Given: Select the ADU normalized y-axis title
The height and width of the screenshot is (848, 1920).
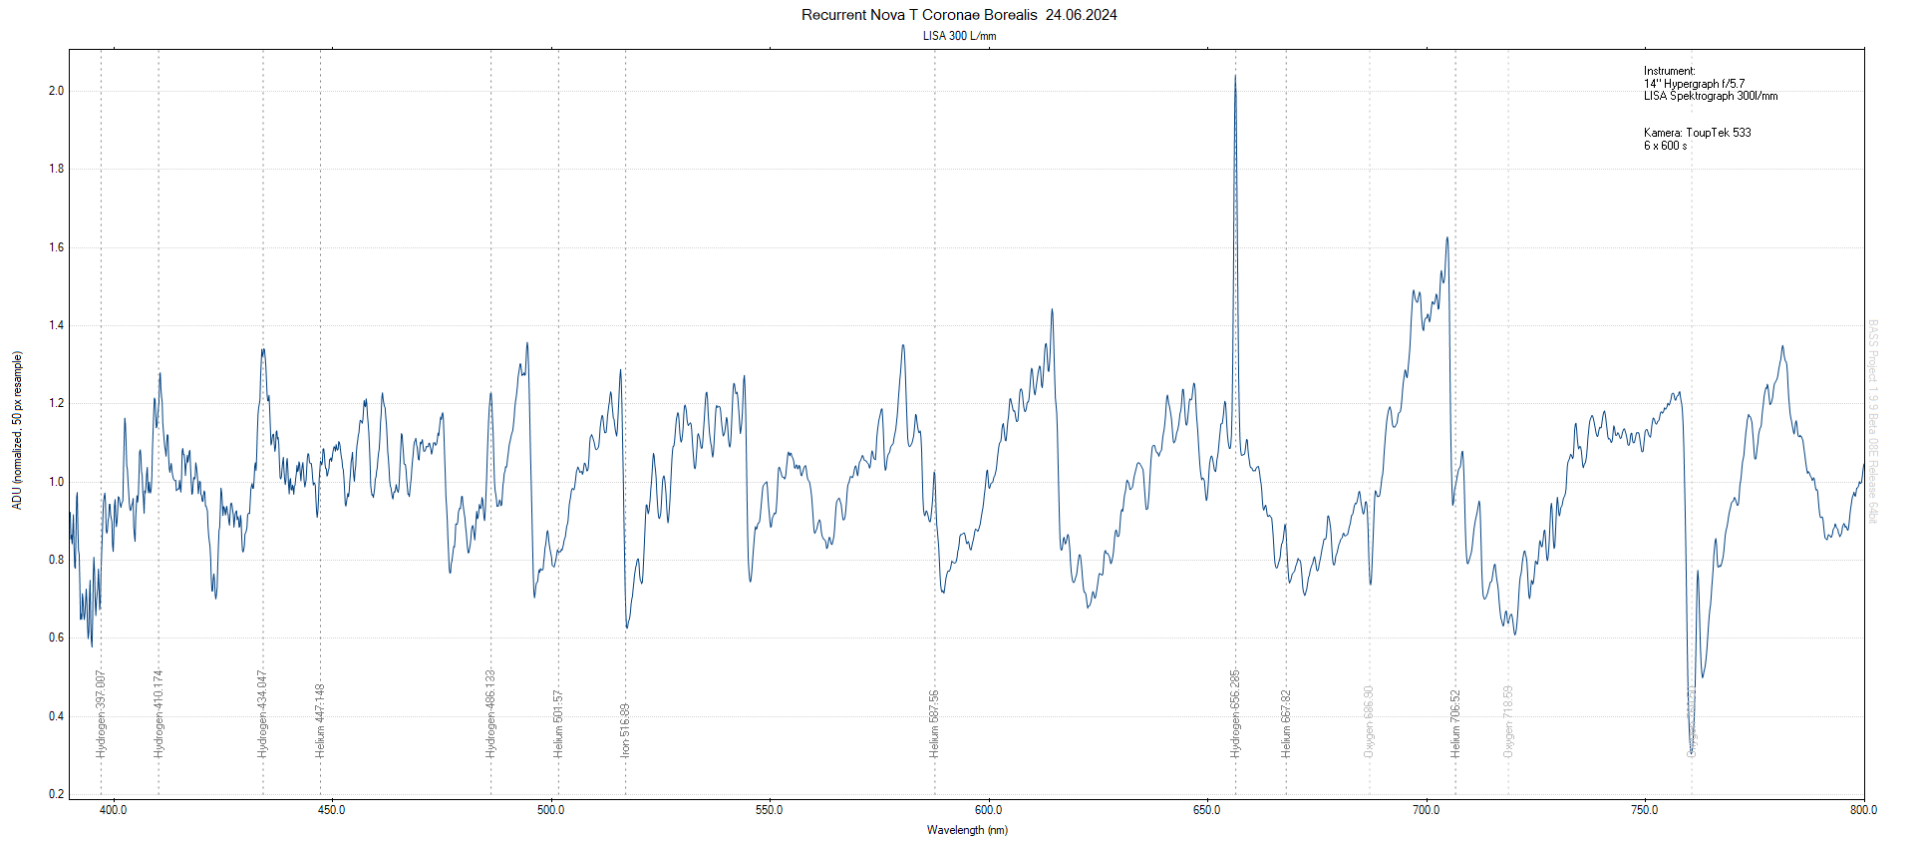Looking at the screenshot, I should 17,430.
